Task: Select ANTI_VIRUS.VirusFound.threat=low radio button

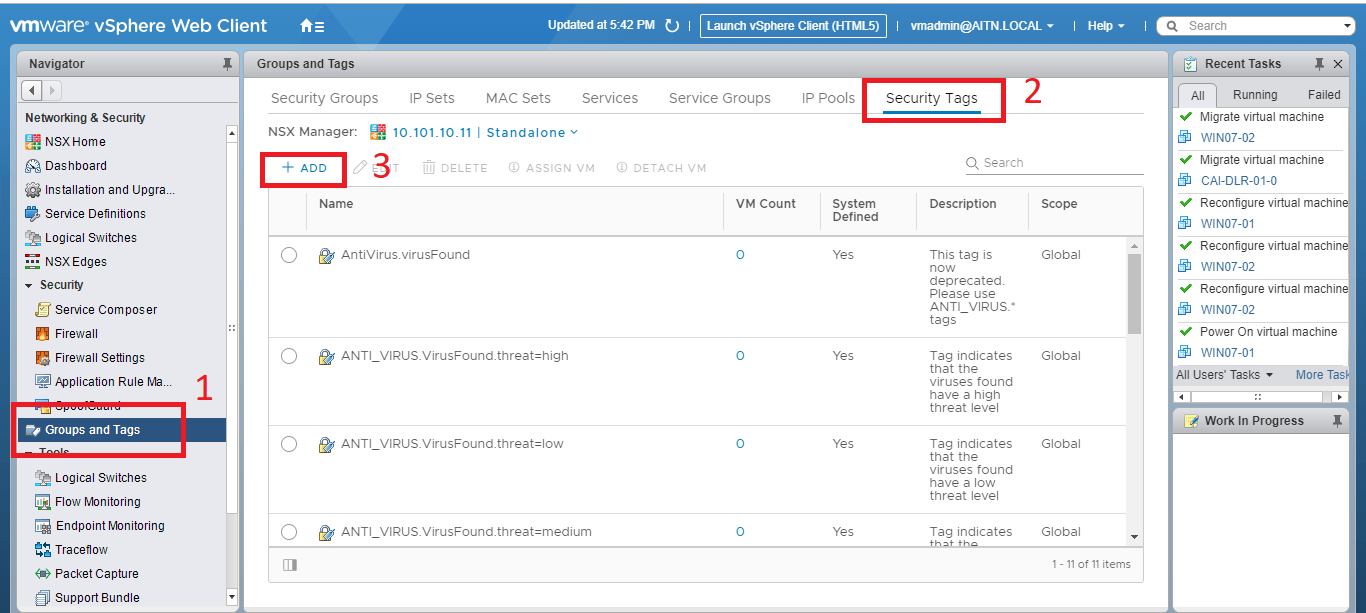Action: 289,444
